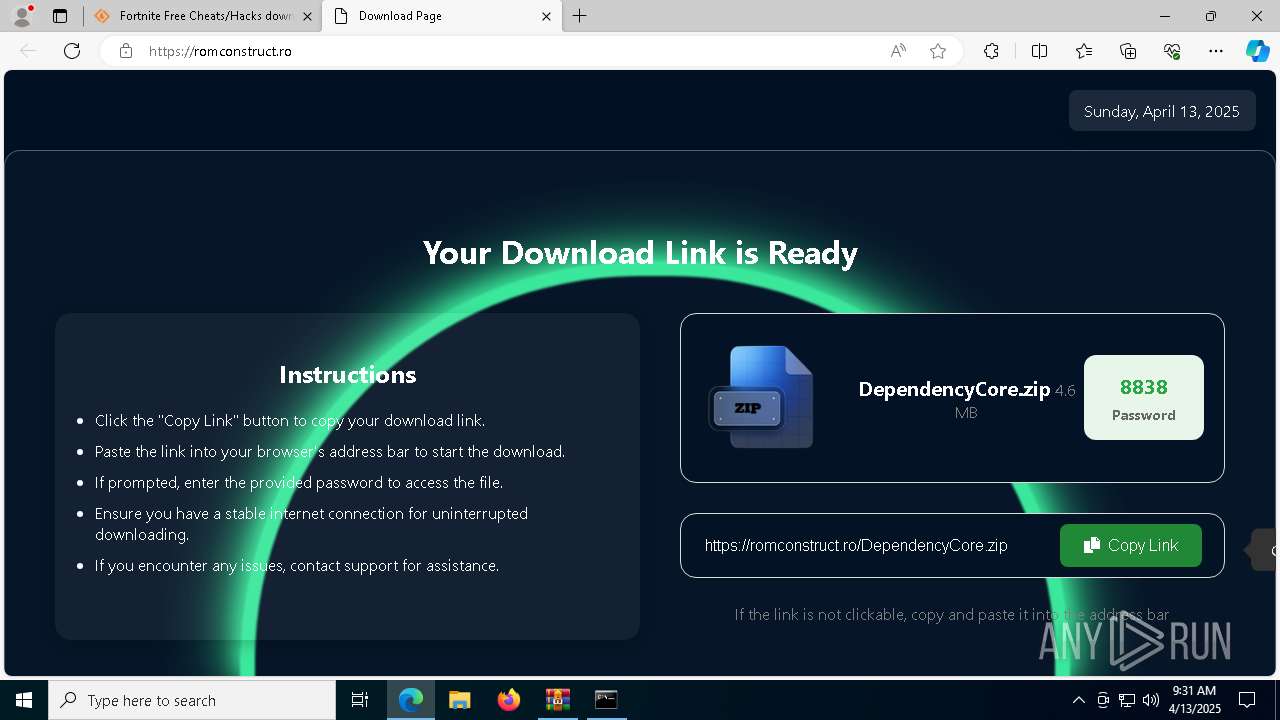Open WinRAR from taskbar

tap(557, 700)
